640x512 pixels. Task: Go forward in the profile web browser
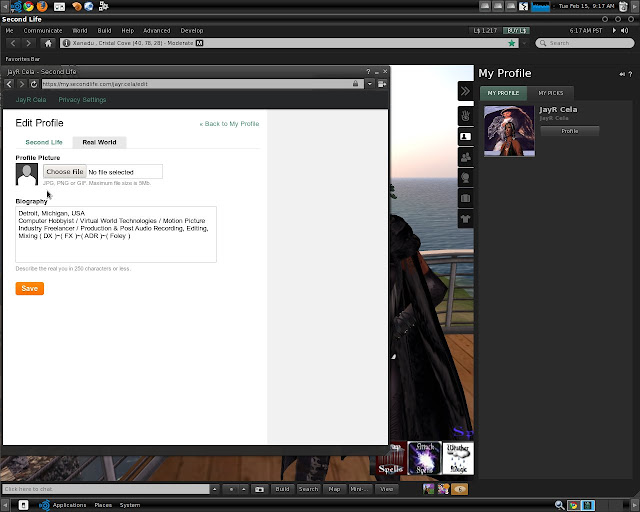(x=22, y=84)
